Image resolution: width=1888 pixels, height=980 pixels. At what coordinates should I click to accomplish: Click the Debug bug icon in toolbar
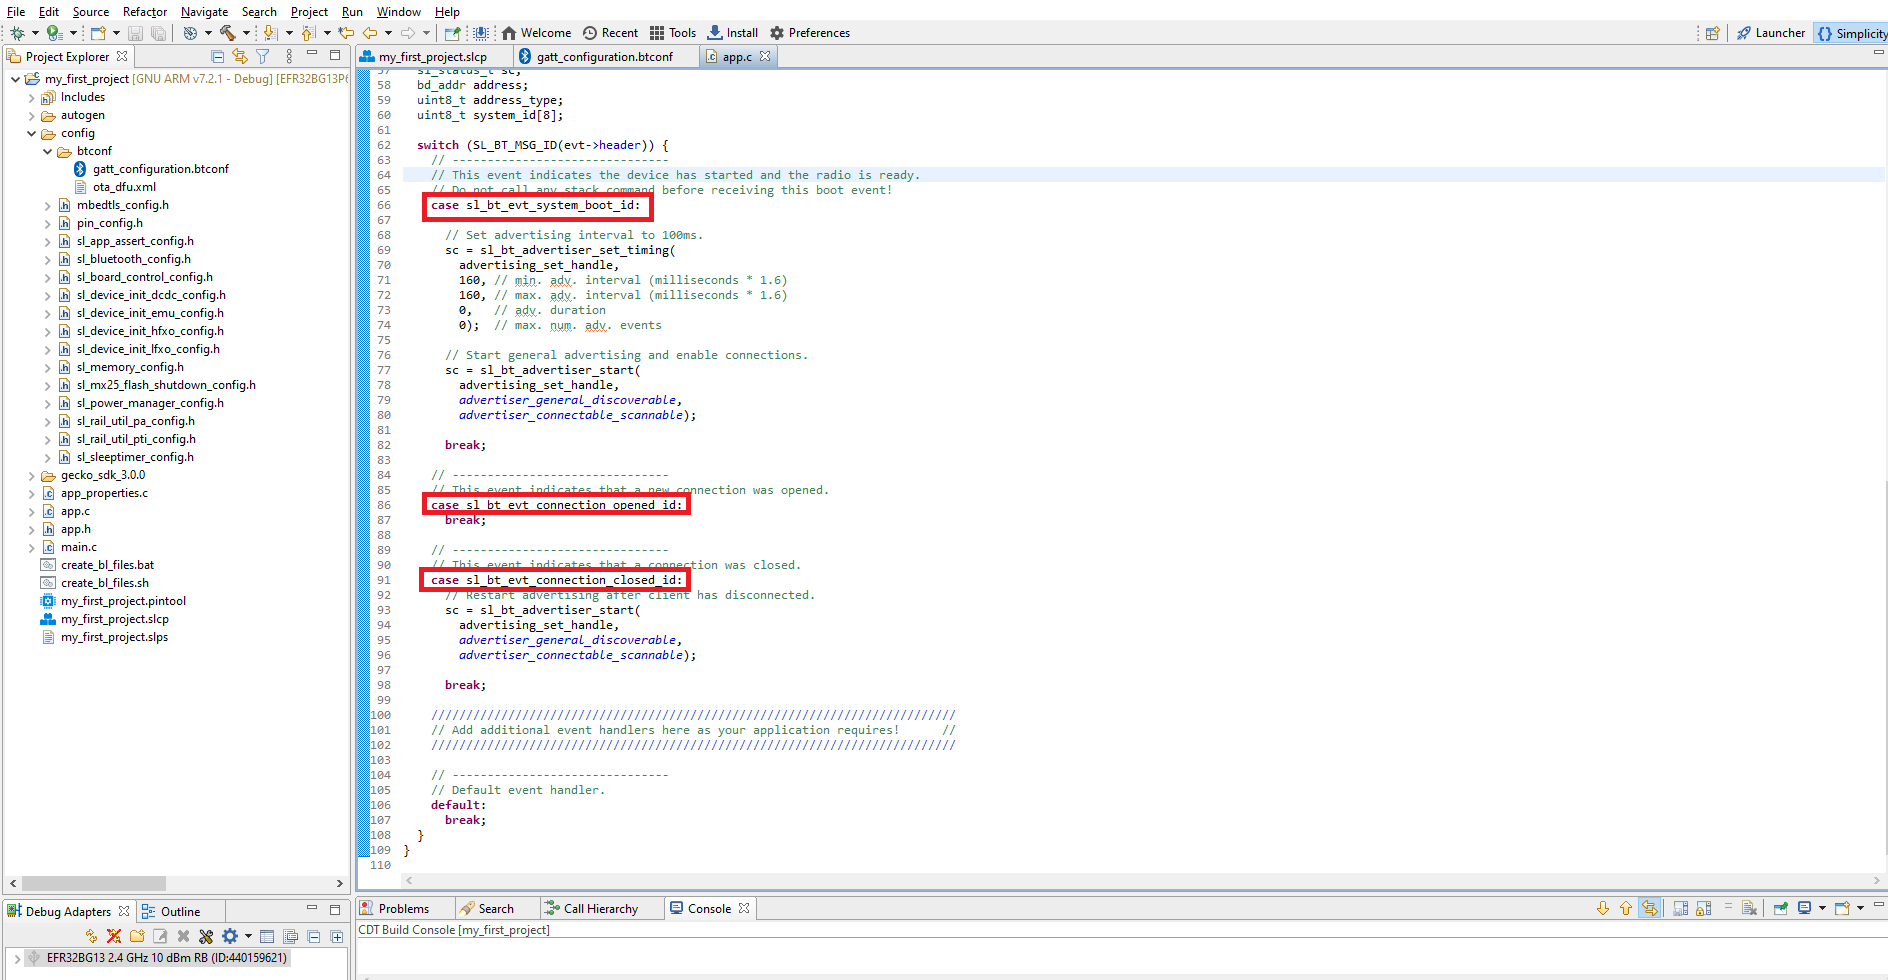(17, 33)
